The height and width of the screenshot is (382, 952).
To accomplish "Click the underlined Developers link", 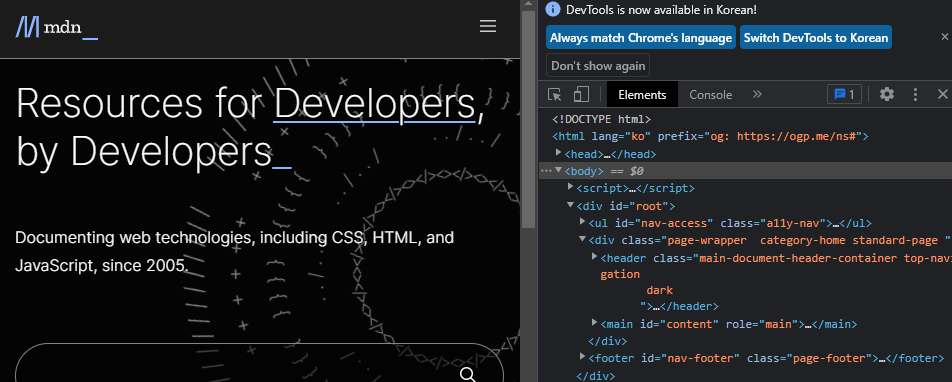I will tap(375, 104).
